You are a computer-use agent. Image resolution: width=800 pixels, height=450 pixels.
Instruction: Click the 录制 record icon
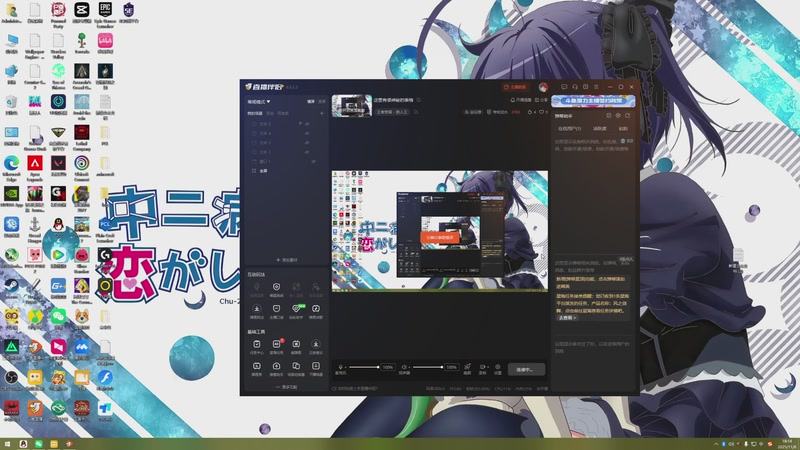click(481, 368)
